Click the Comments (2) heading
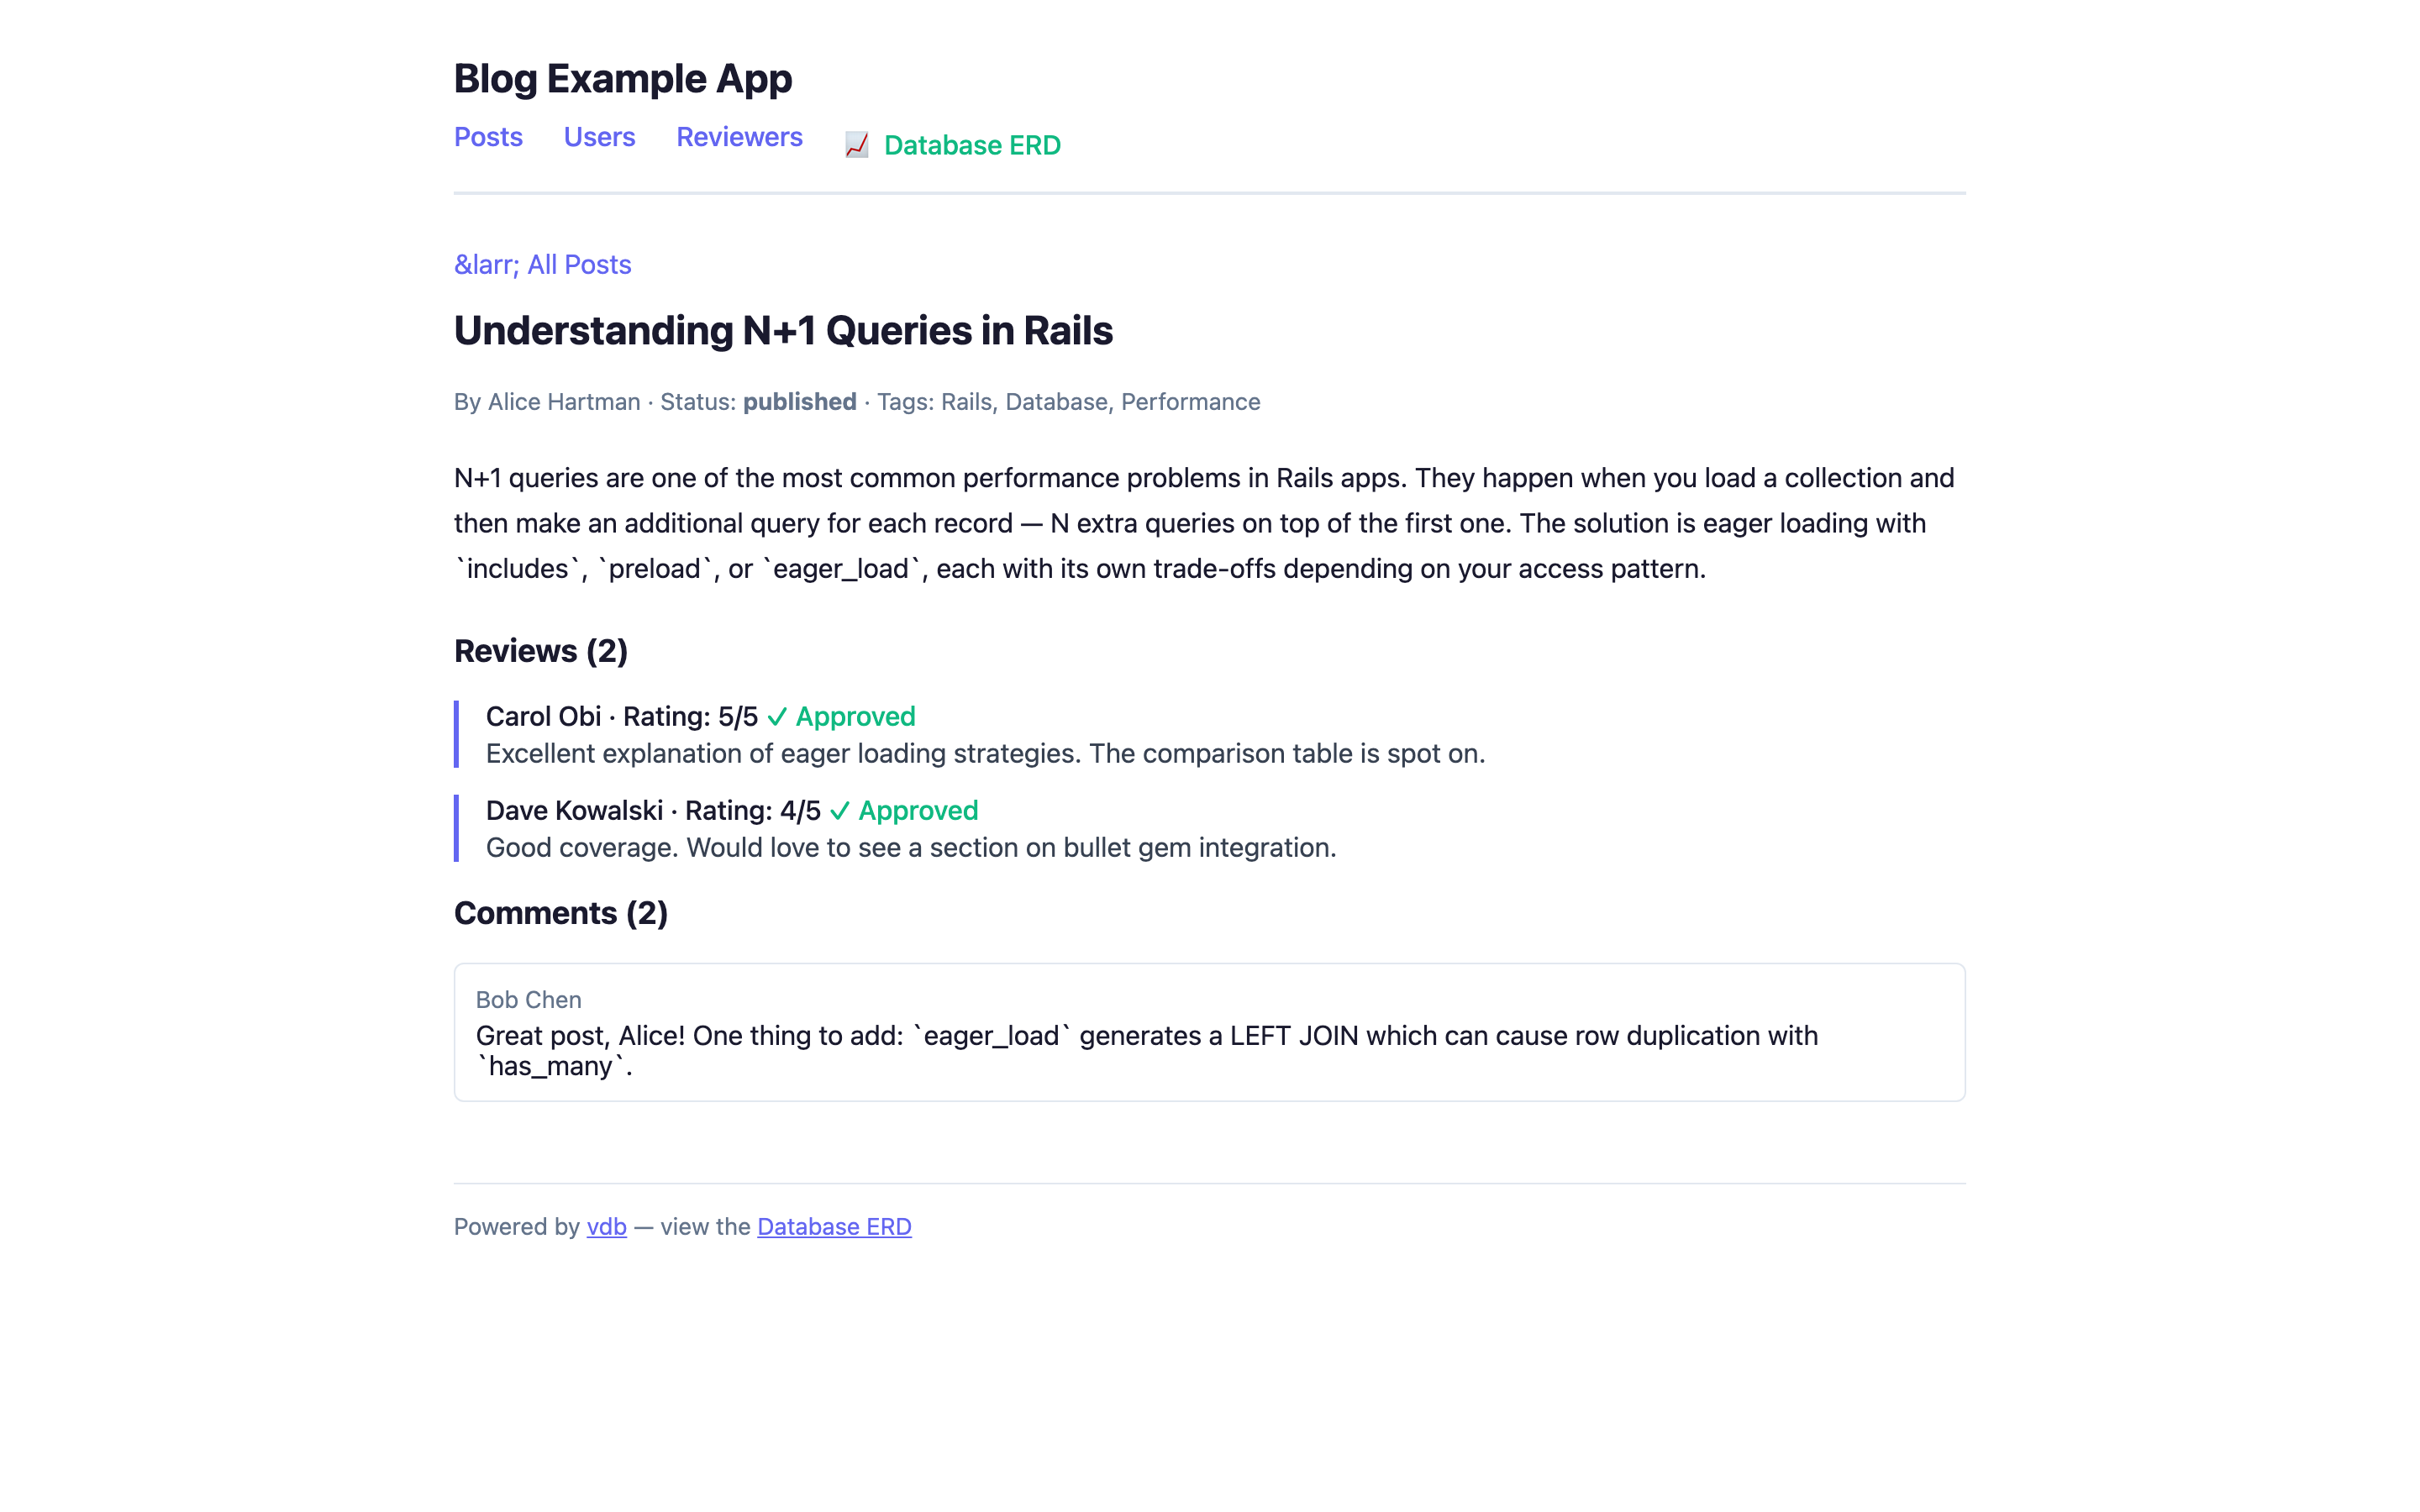Image resolution: width=2420 pixels, height=1512 pixels. pyautogui.click(x=561, y=913)
